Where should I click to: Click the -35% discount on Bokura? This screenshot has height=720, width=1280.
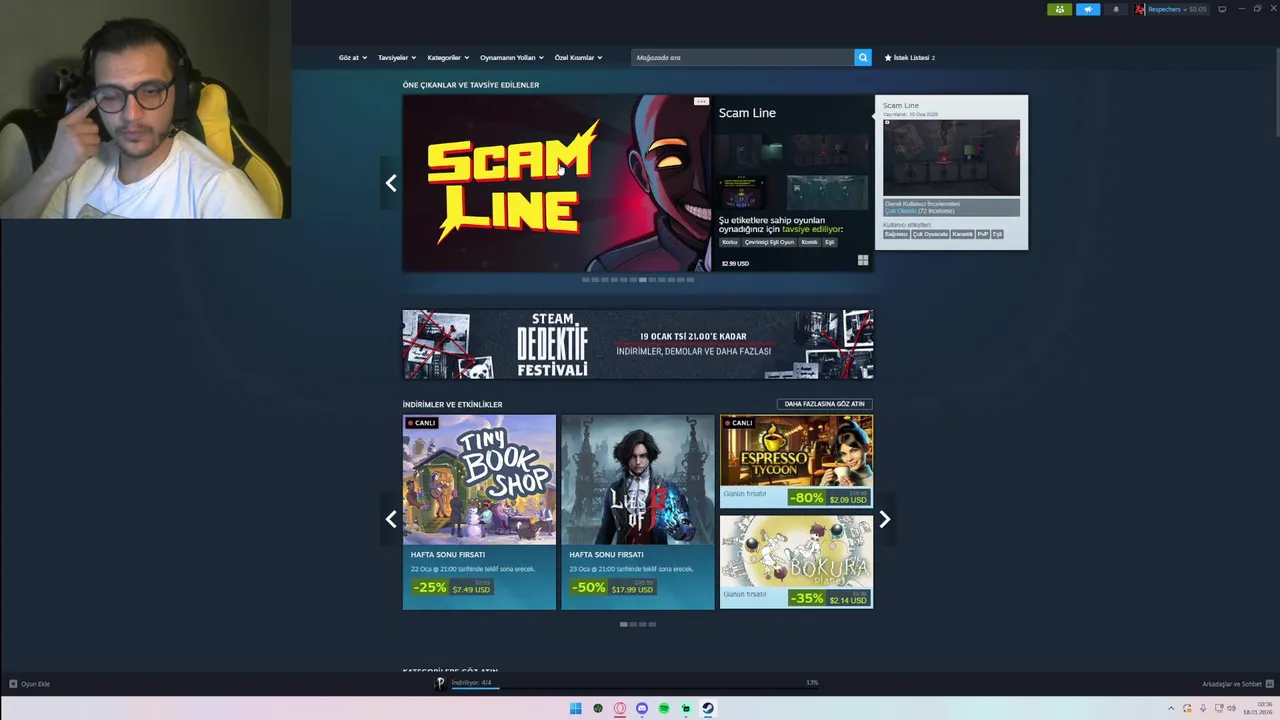pyautogui.click(x=806, y=598)
